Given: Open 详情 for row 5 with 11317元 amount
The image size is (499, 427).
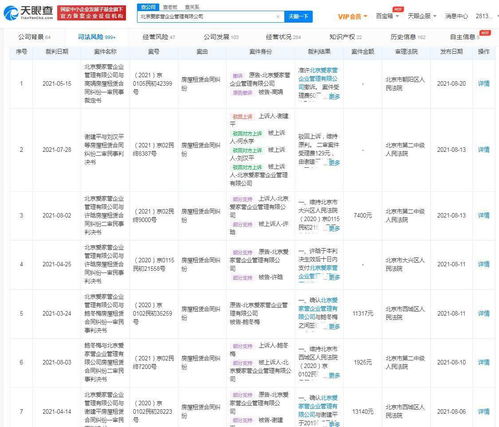Looking at the screenshot, I should point(484,314).
